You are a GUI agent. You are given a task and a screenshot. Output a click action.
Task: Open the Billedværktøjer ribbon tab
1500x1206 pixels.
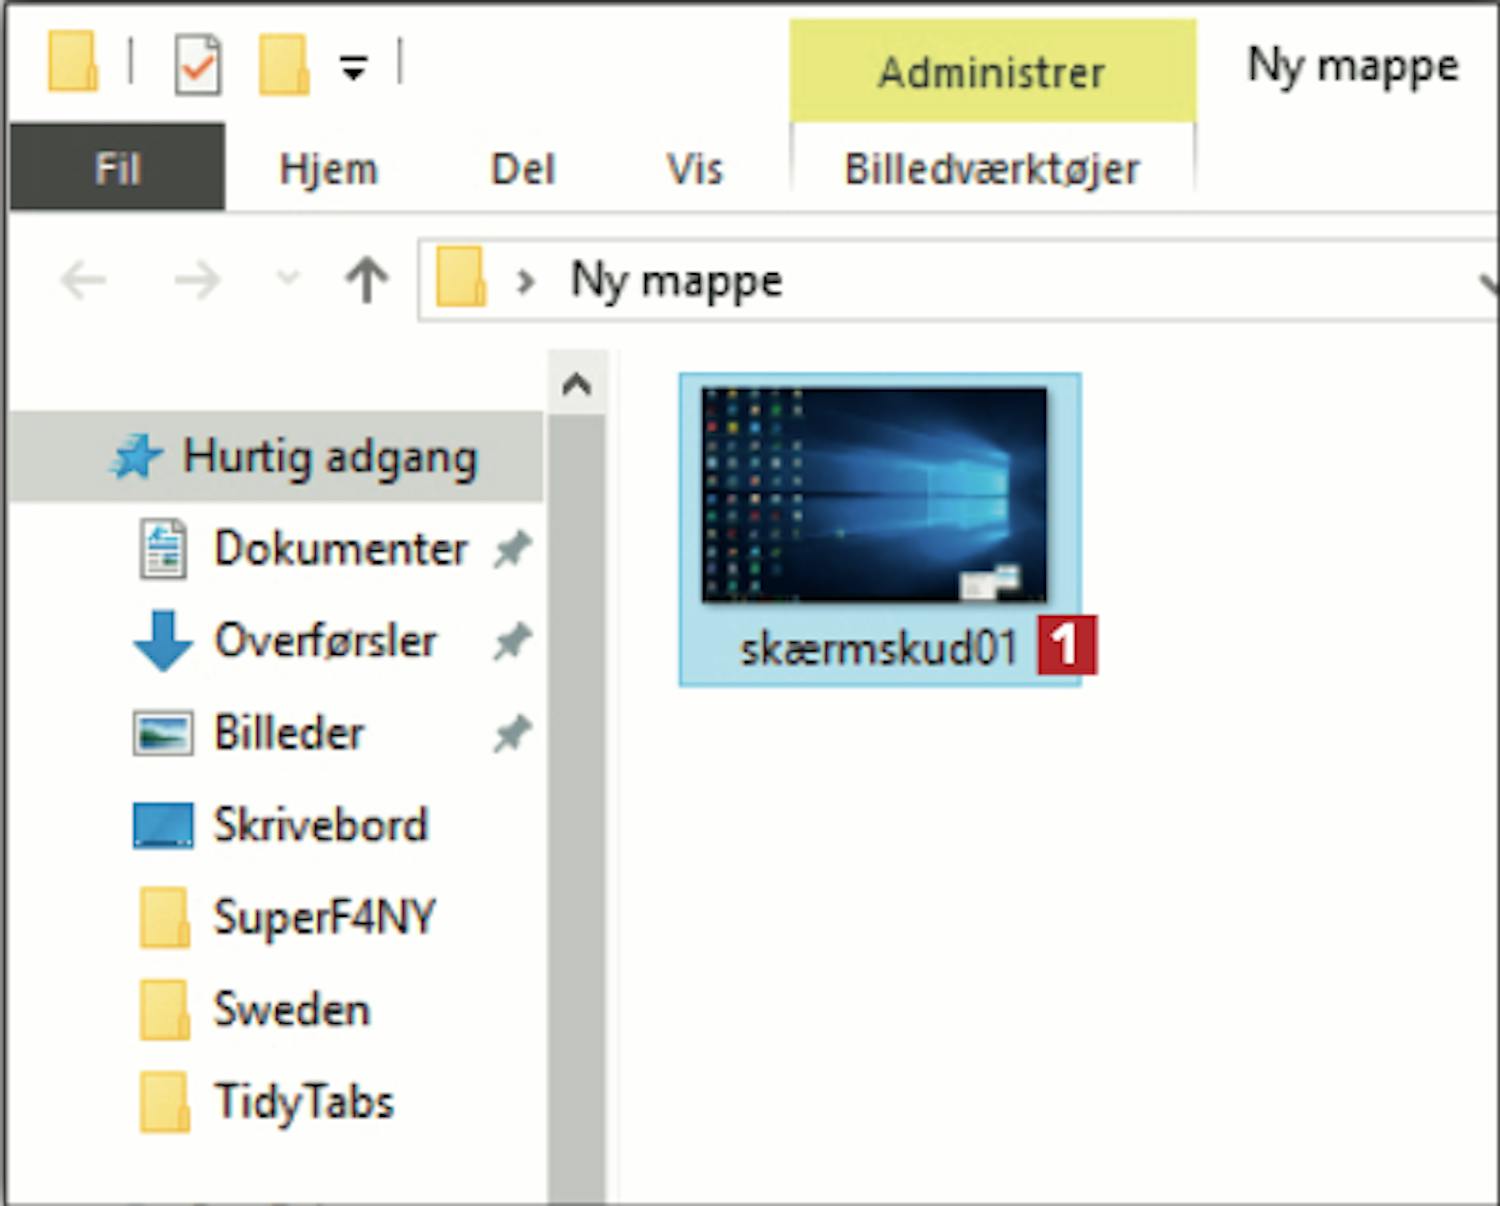pos(992,169)
